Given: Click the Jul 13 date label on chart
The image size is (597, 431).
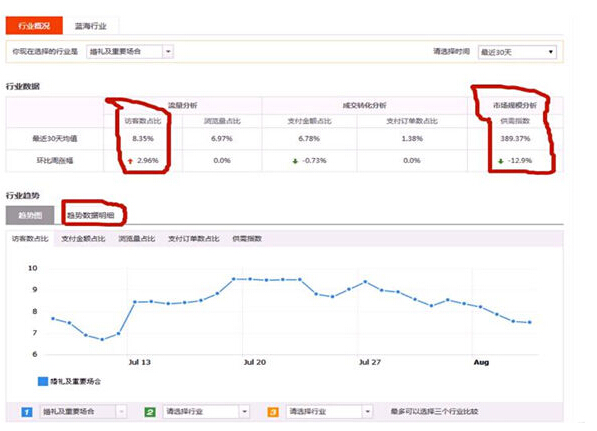Looking at the screenshot, I should tap(139, 362).
